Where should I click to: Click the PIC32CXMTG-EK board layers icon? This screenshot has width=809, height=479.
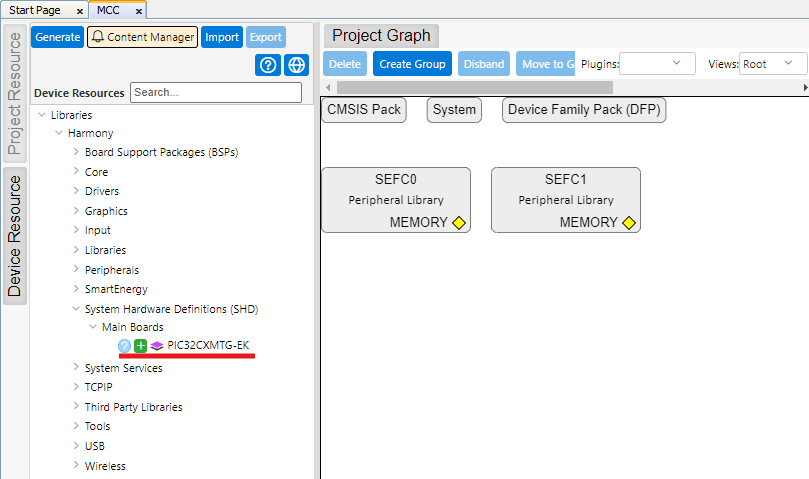pos(157,346)
